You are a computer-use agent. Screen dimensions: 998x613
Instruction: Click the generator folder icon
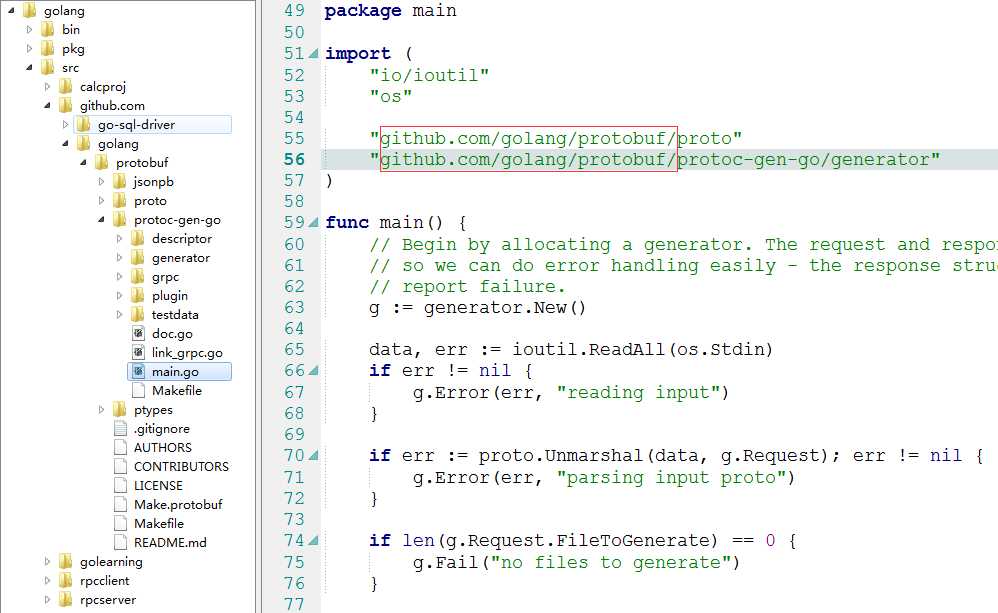coord(137,258)
